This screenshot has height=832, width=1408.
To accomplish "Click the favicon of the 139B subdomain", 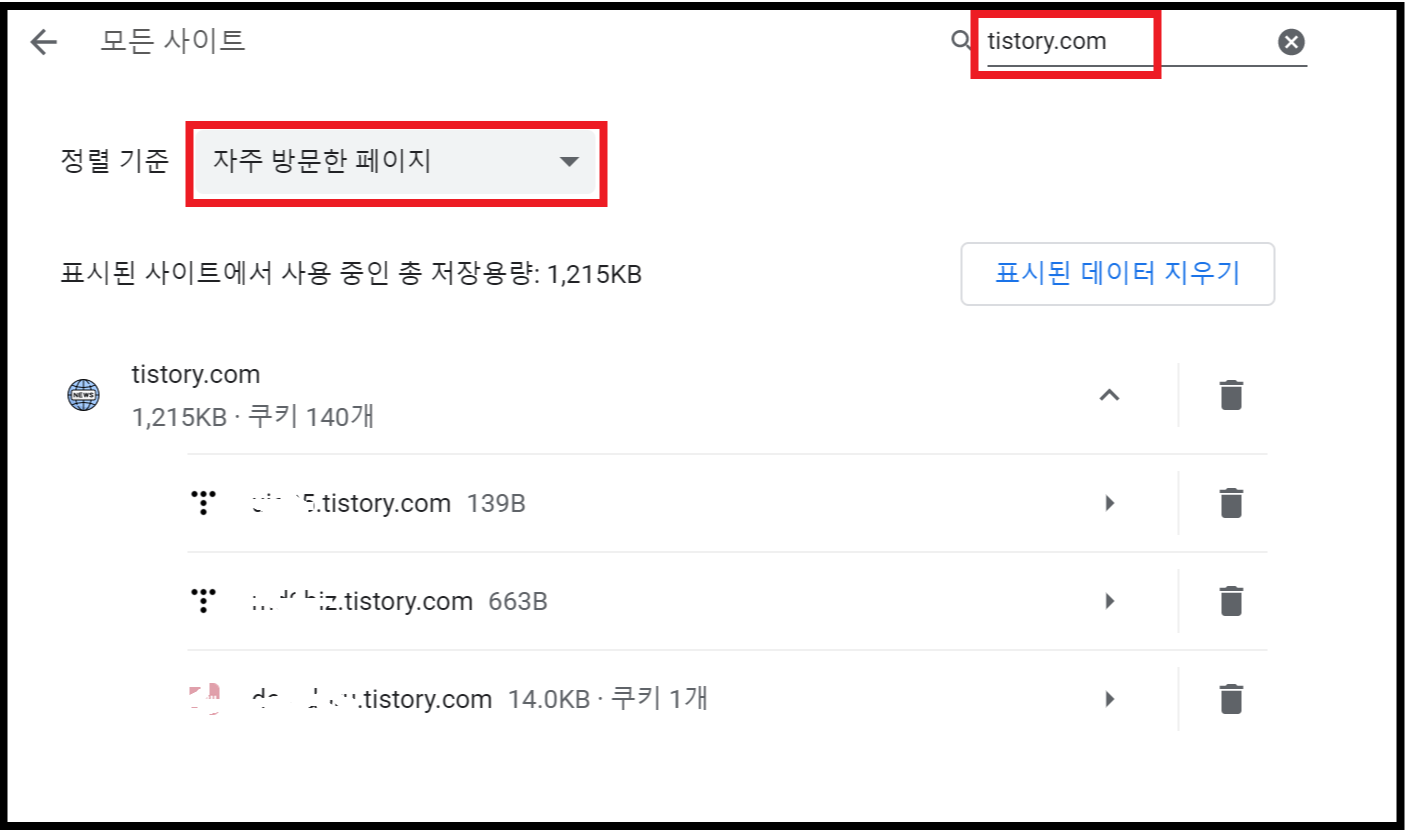I will [x=204, y=503].
